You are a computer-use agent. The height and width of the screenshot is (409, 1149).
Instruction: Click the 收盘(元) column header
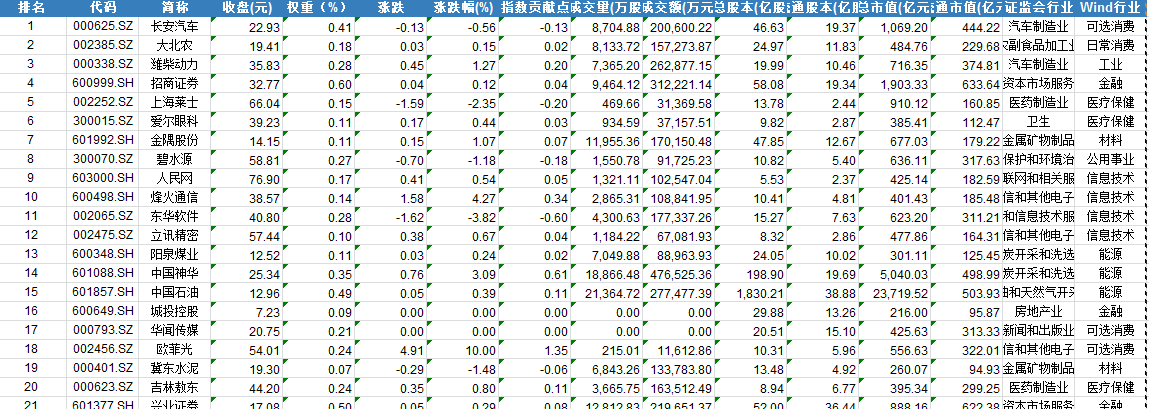click(x=247, y=8)
